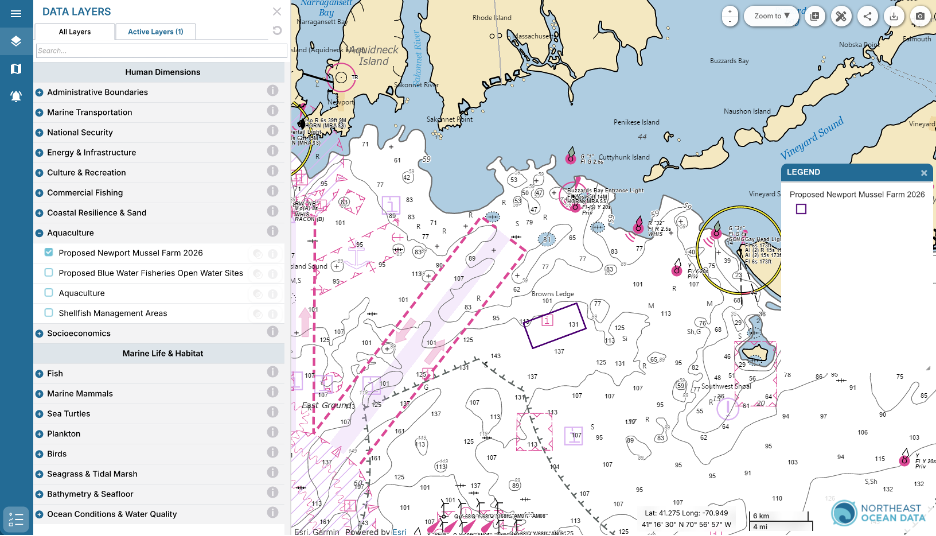Click the layer Search input field
The width and height of the screenshot is (936, 536).
coord(161,51)
